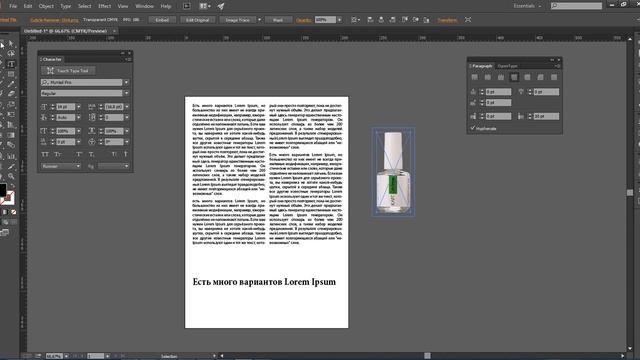The height and width of the screenshot is (360, 640).
Task: Toggle All Caps (TT) in Character panel
Action: (x=45, y=154)
